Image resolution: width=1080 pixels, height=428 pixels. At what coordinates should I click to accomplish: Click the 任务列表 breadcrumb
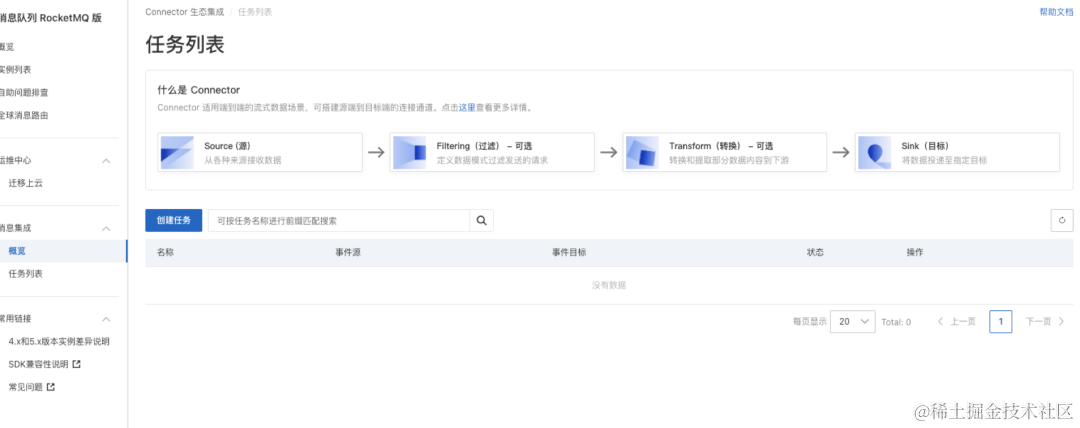click(255, 12)
